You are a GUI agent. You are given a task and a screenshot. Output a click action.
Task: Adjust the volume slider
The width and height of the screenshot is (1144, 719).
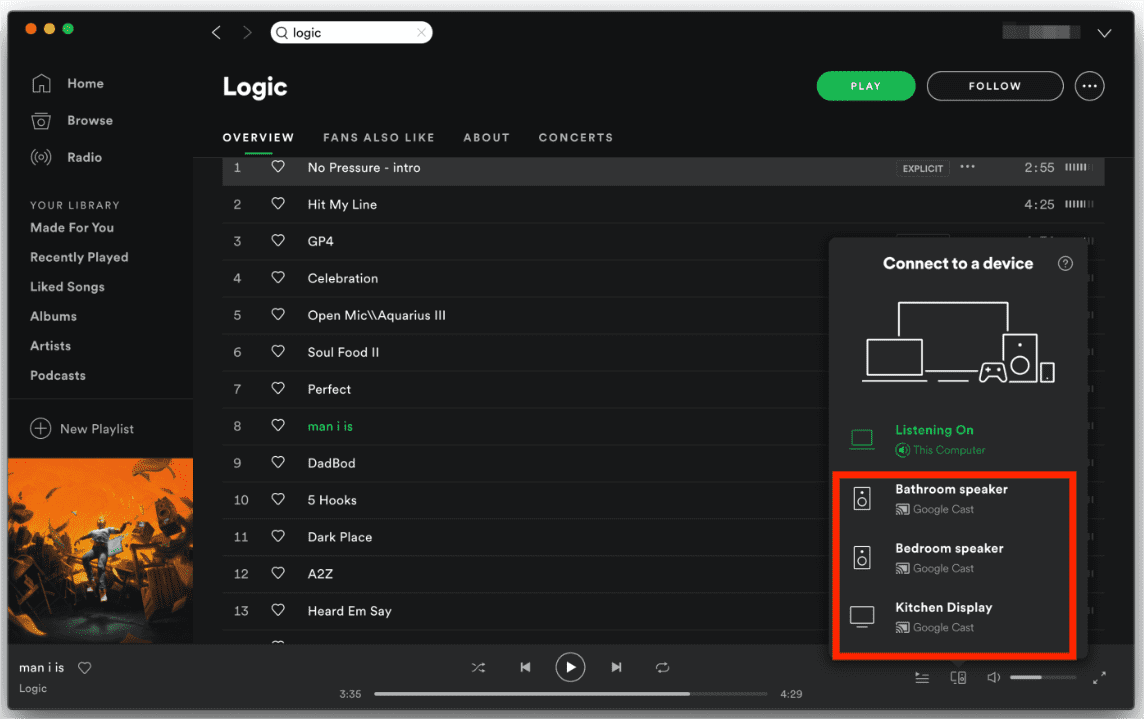tap(1042, 678)
